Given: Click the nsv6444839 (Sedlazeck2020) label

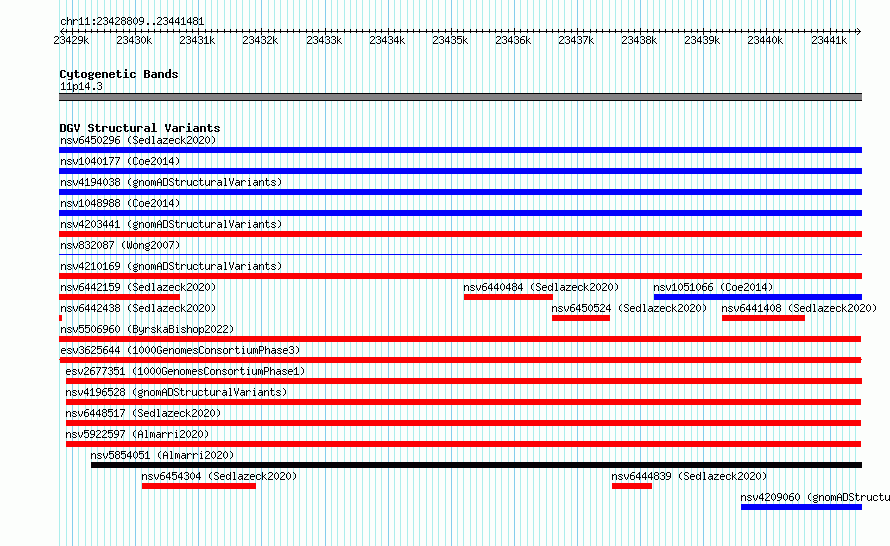Looking at the screenshot, I should tap(689, 476).
